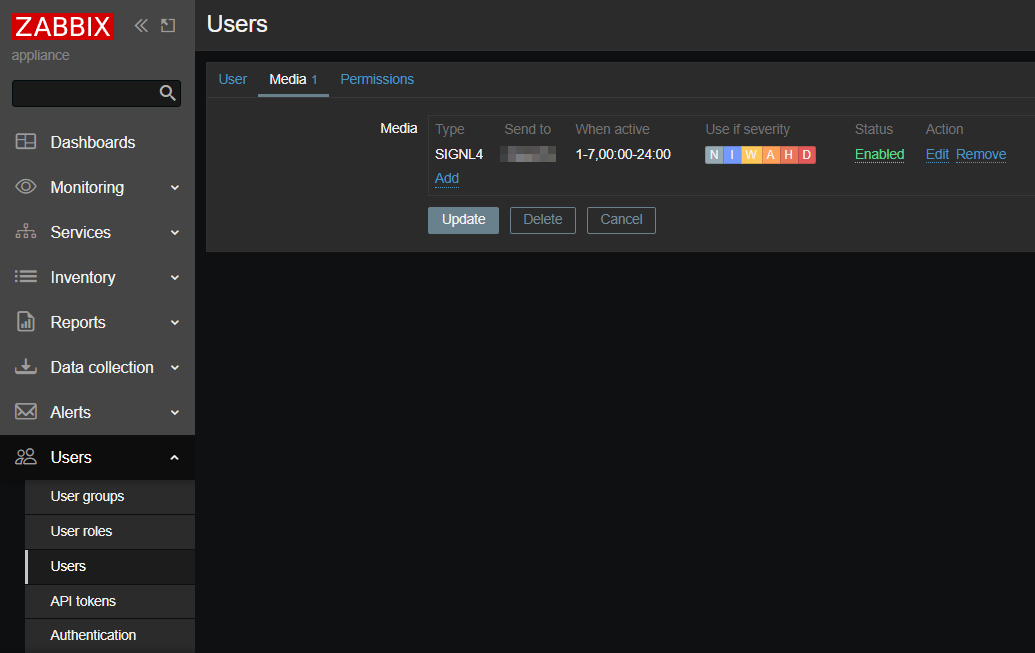This screenshot has width=1035, height=653.
Task: Click inside the sidebar search field
Action: (85, 93)
